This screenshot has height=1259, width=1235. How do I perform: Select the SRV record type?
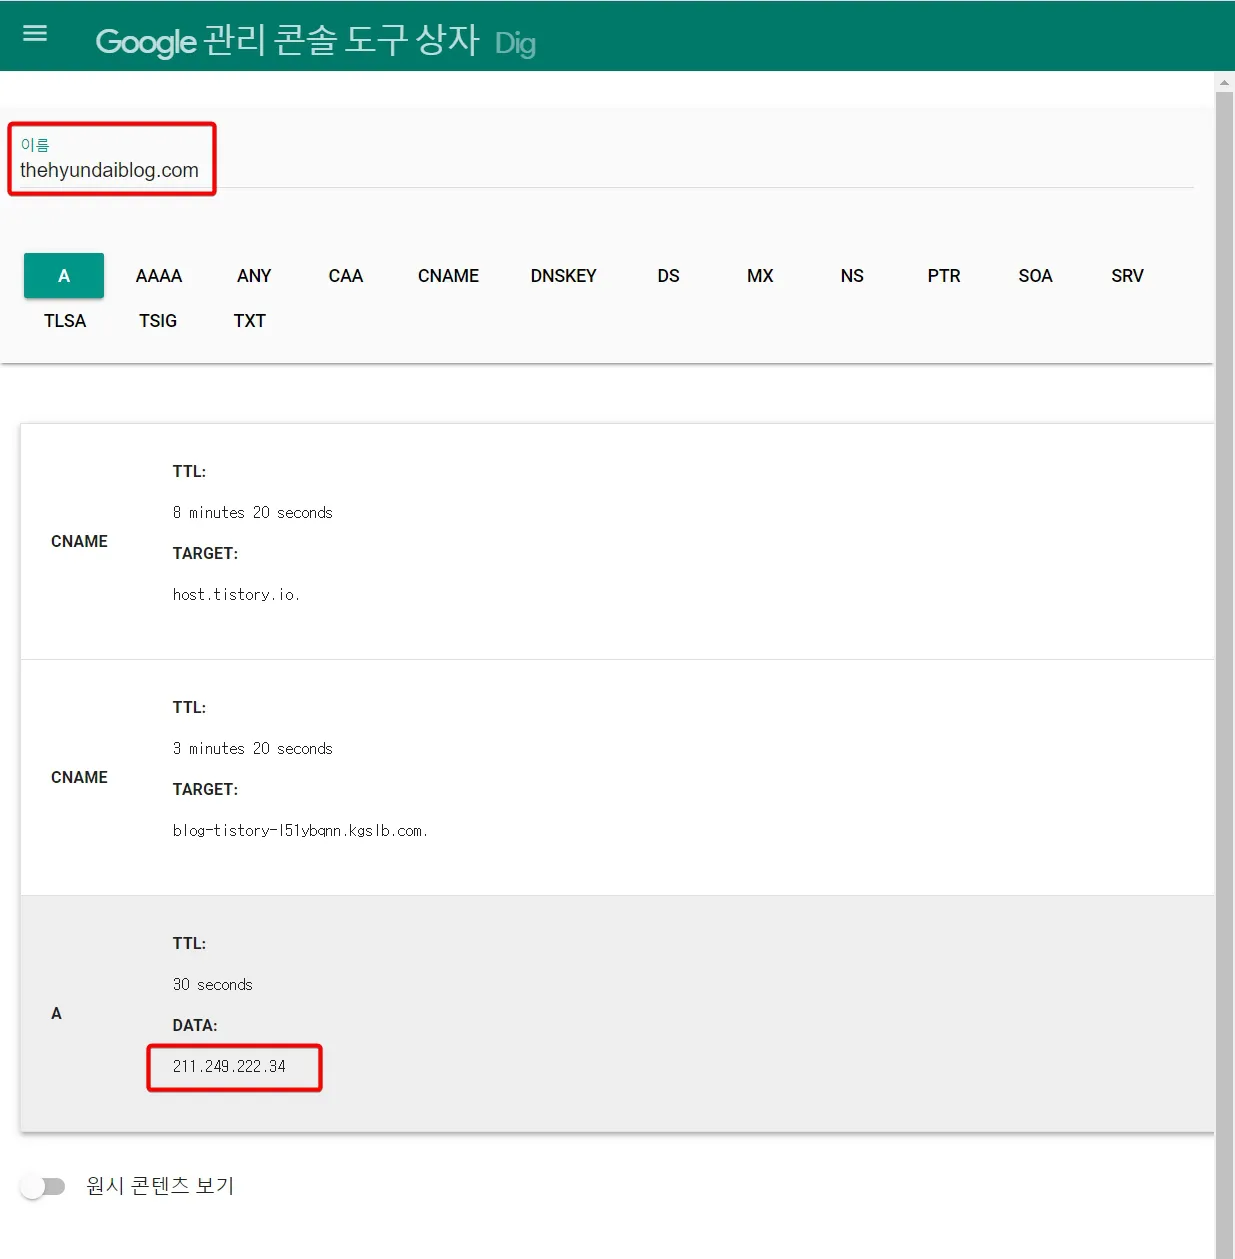coord(1127,276)
